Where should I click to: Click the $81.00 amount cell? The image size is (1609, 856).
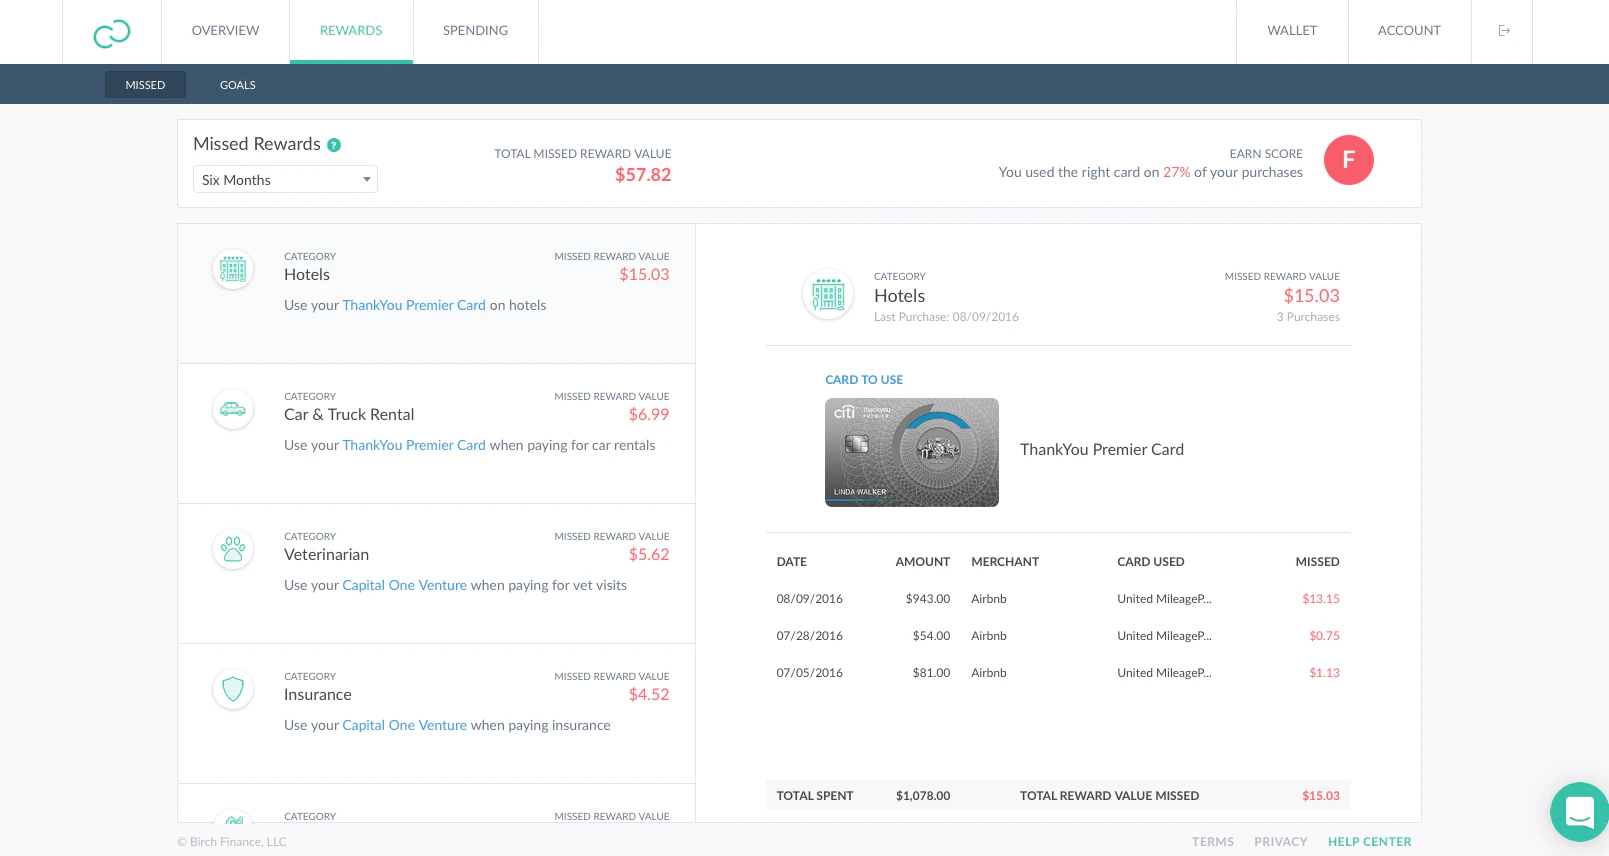pyautogui.click(x=931, y=673)
